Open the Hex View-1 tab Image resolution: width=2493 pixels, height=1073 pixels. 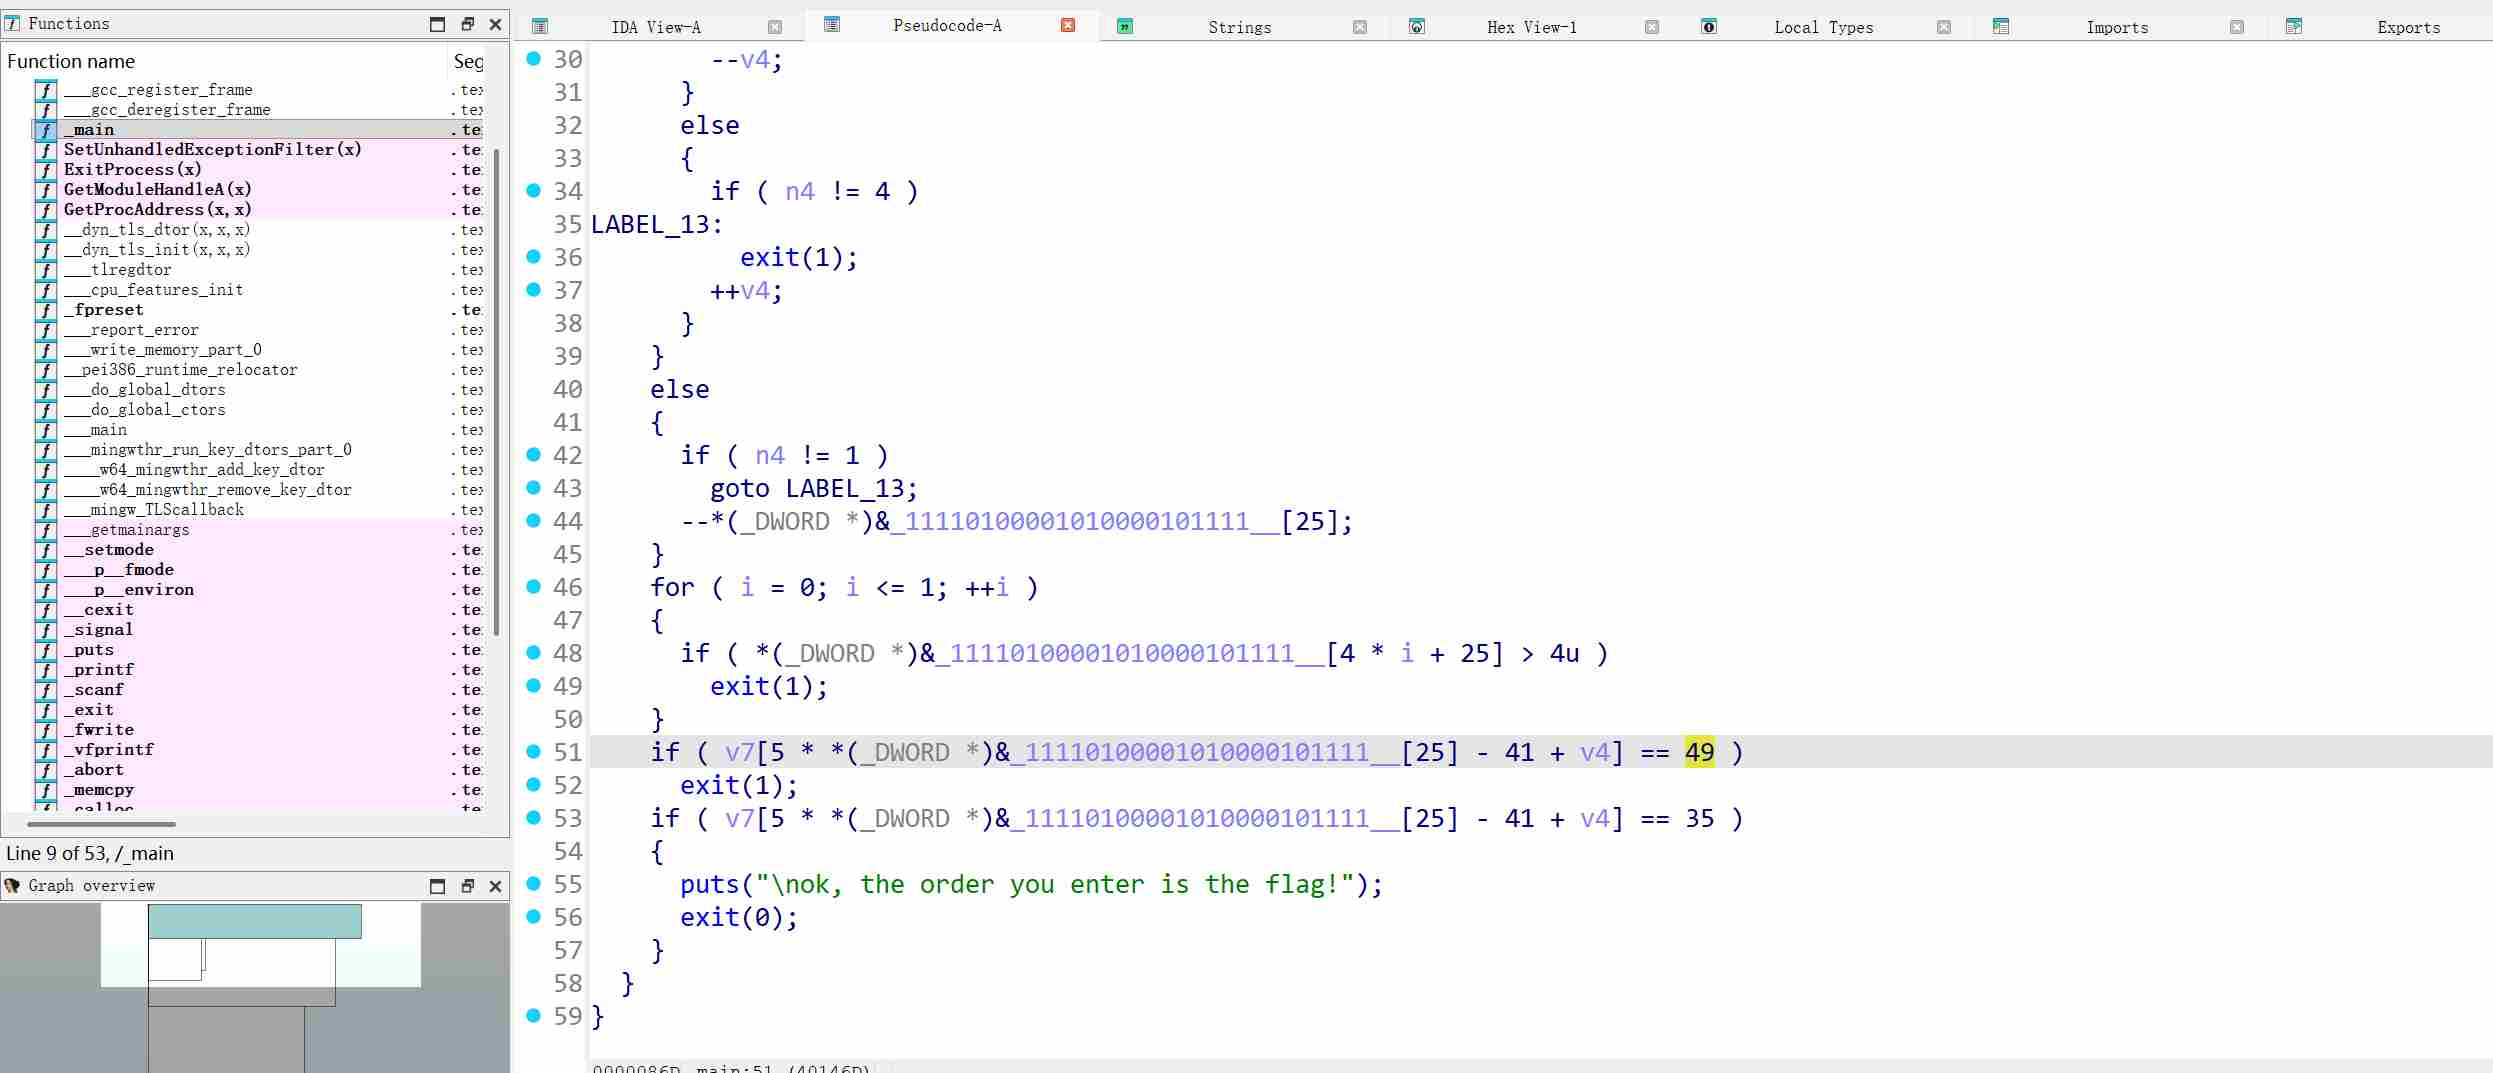pyautogui.click(x=1531, y=27)
